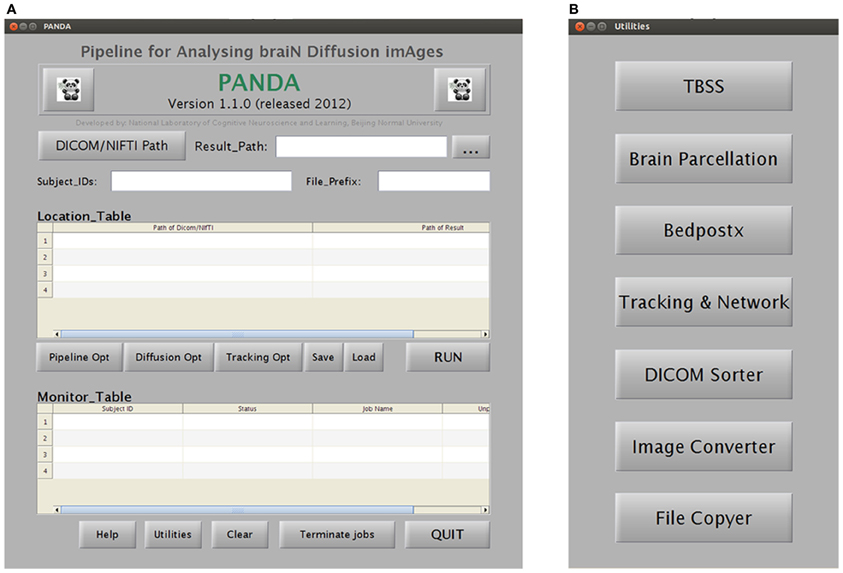Click Monitor_Table scroll left arrow

tap(57, 510)
